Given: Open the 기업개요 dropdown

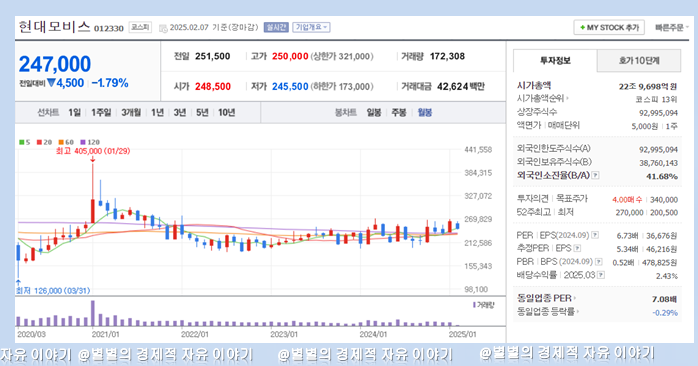Looking at the screenshot, I should [x=312, y=27].
